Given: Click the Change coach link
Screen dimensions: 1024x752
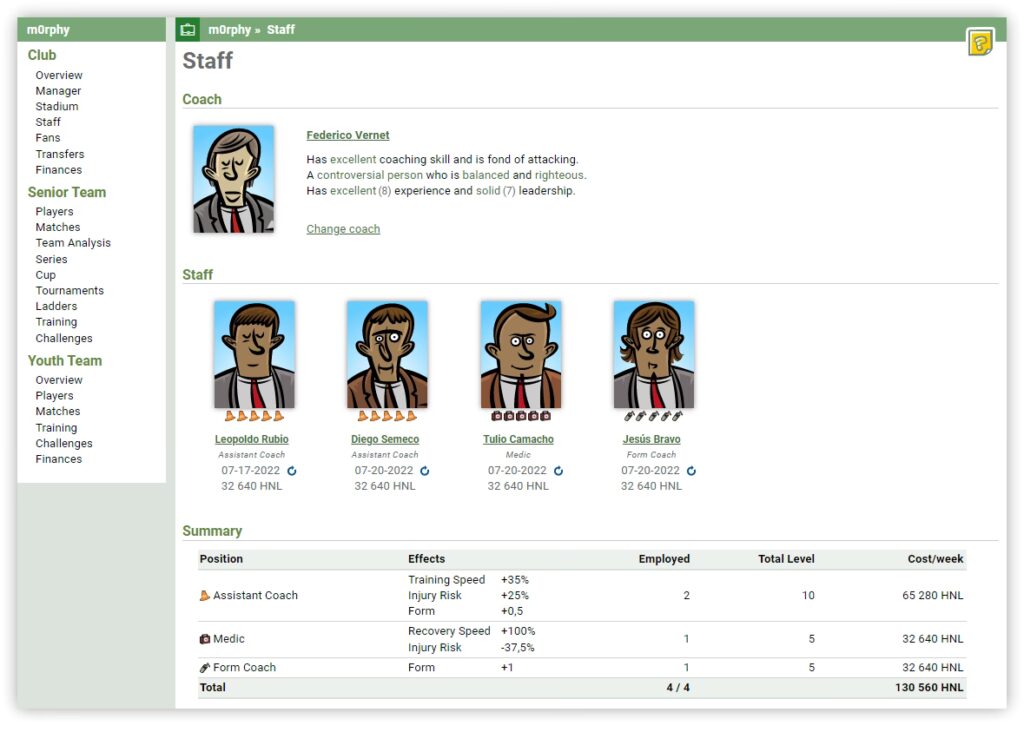Looking at the screenshot, I should [343, 229].
